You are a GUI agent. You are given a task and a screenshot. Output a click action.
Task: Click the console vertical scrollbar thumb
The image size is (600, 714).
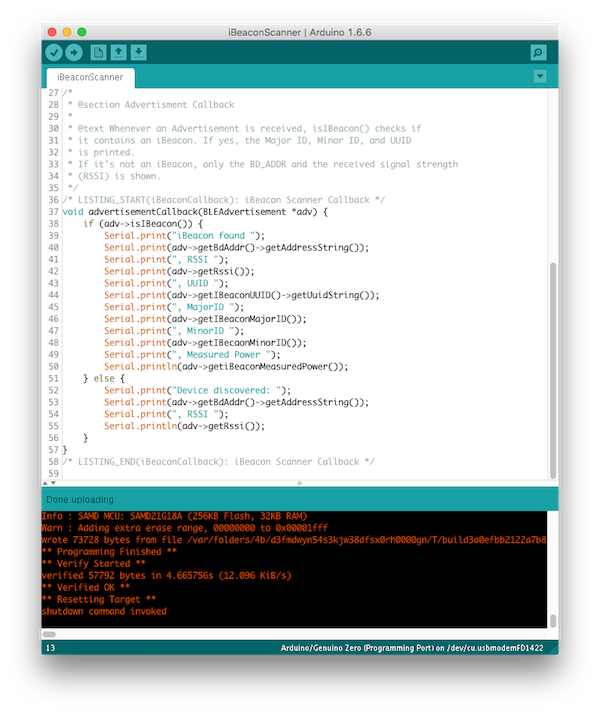(553, 621)
